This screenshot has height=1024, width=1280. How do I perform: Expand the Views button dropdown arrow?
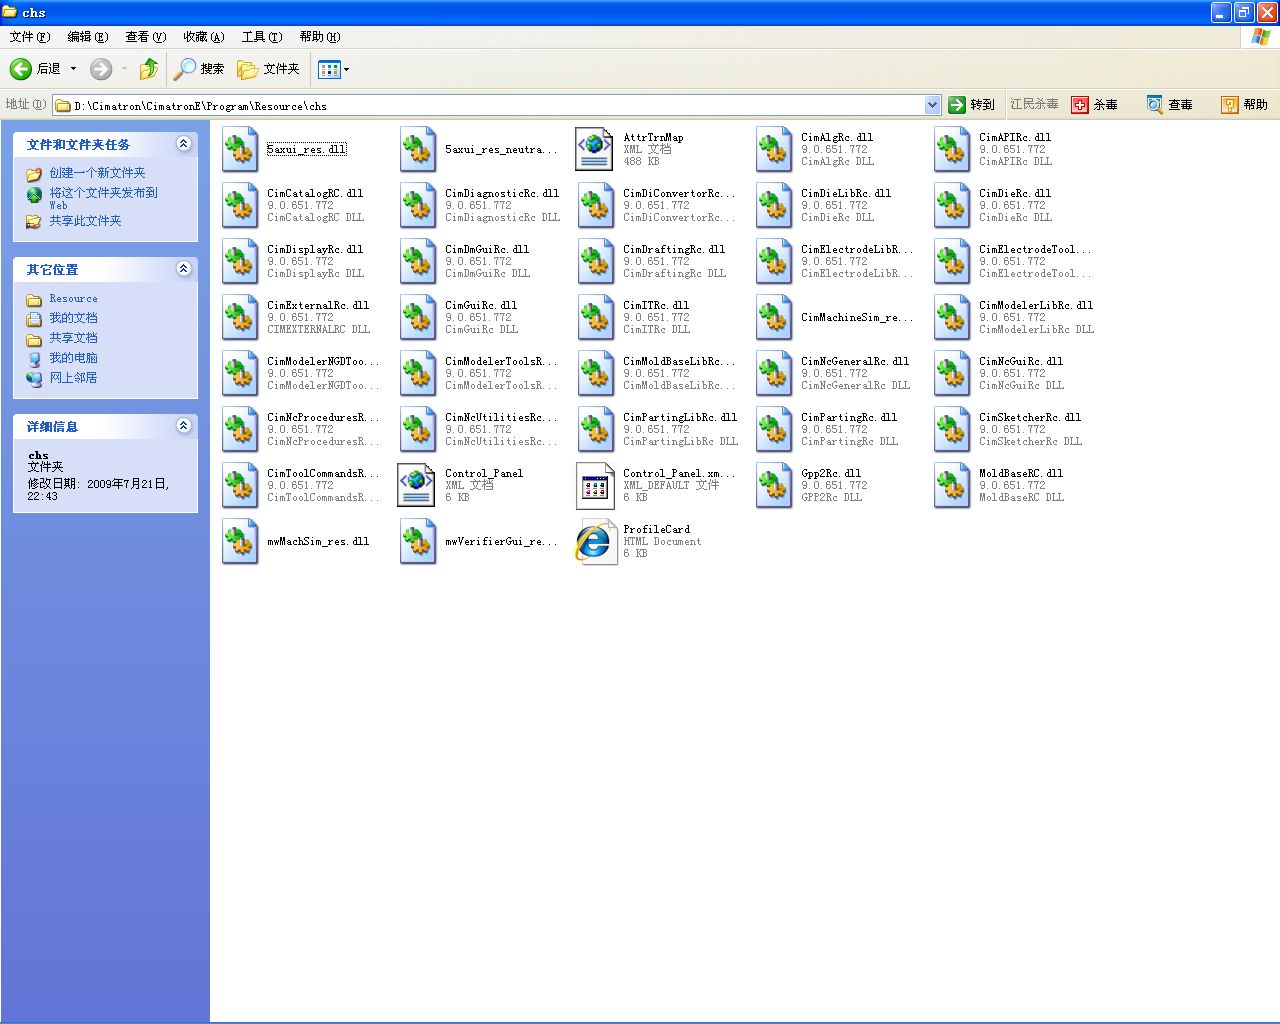click(347, 69)
